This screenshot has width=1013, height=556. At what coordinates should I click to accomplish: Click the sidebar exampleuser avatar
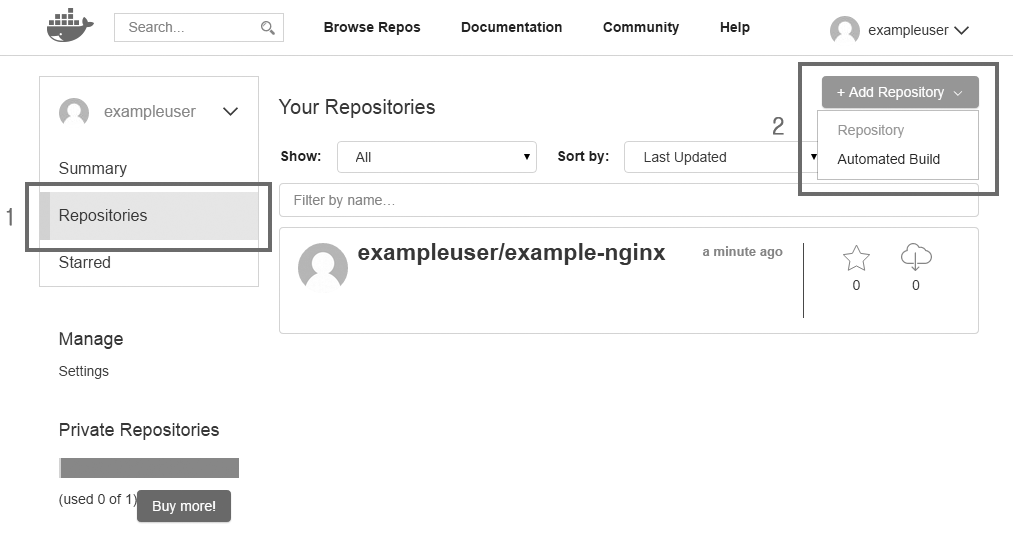click(74, 112)
